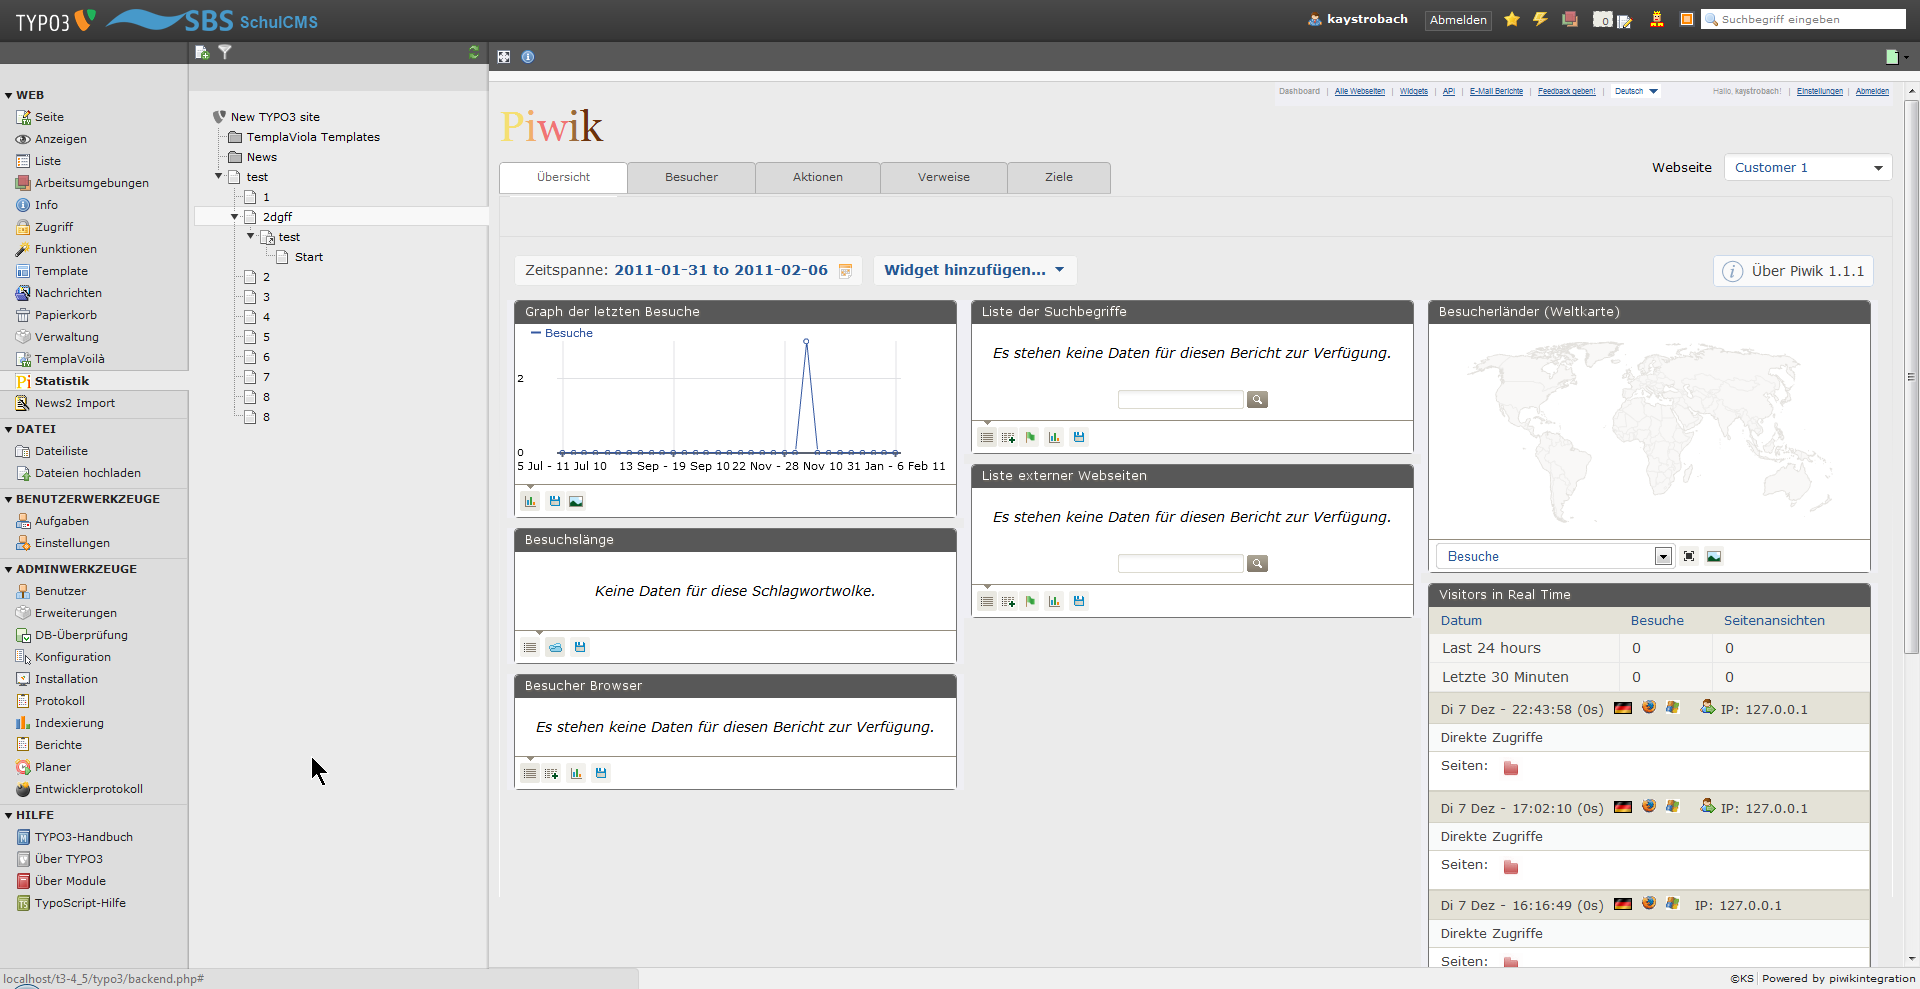Click search button in Liste der Suchbegriffe
This screenshot has height=989, width=1920.
point(1257,399)
